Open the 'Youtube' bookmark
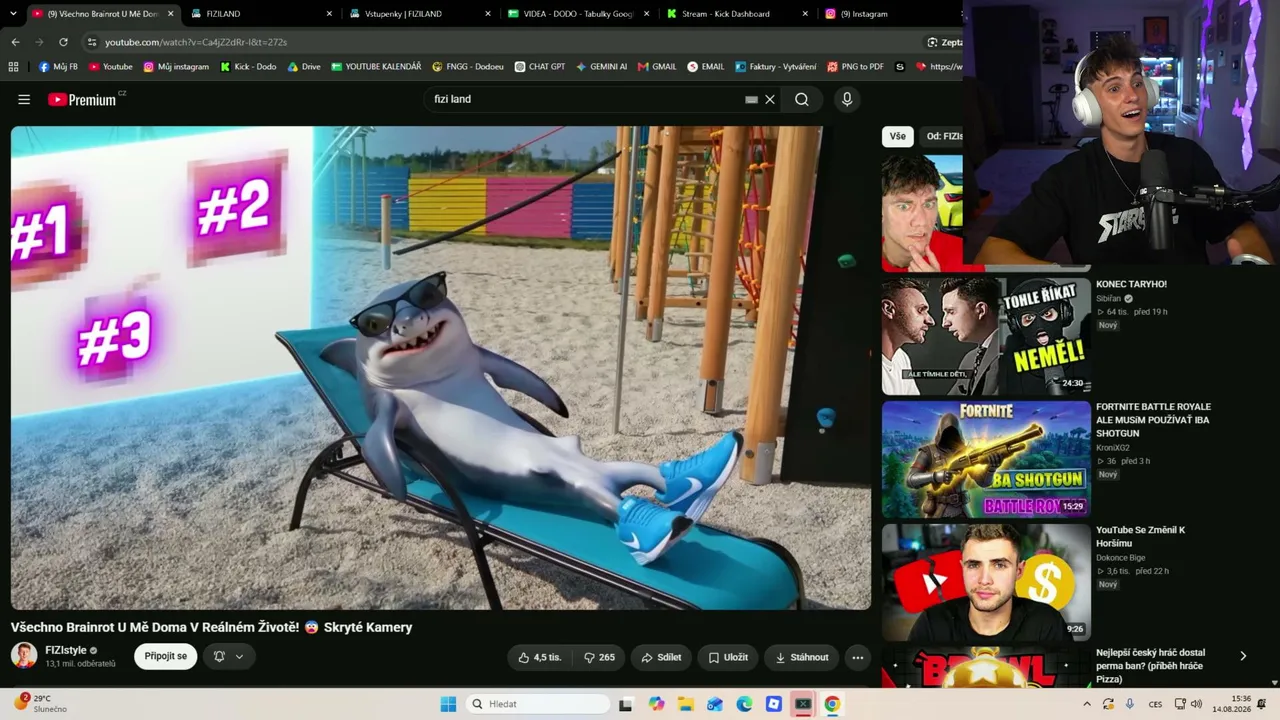The height and width of the screenshot is (720, 1280). coord(110,67)
